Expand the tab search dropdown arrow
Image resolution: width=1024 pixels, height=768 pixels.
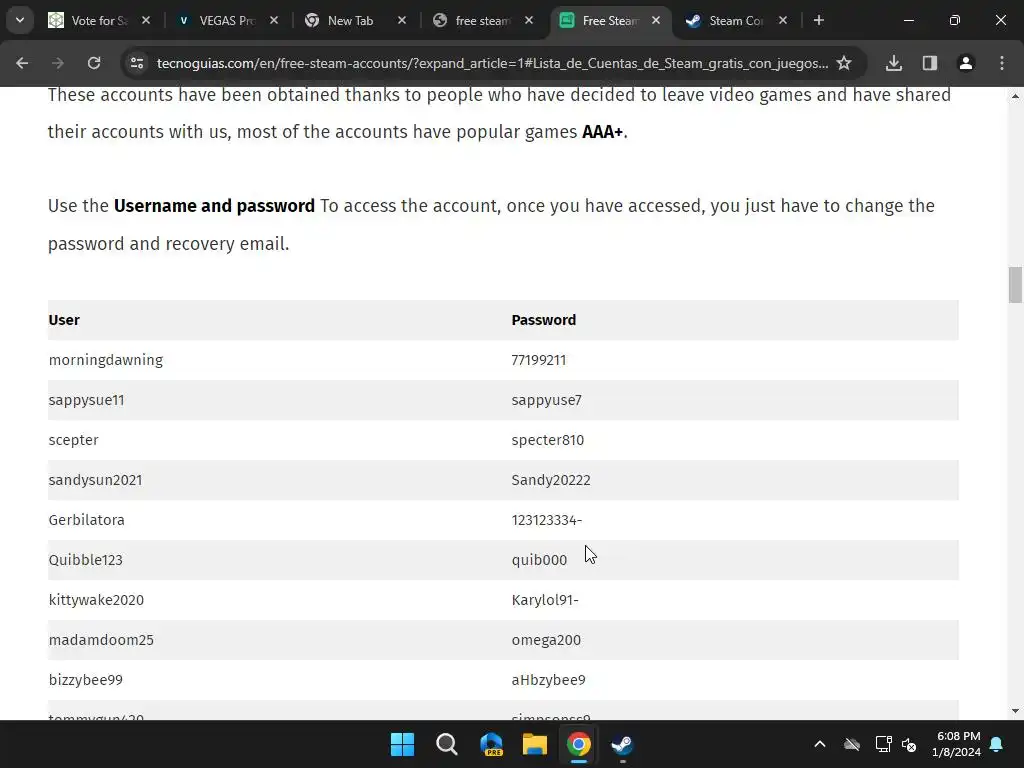pyautogui.click(x=20, y=20)
